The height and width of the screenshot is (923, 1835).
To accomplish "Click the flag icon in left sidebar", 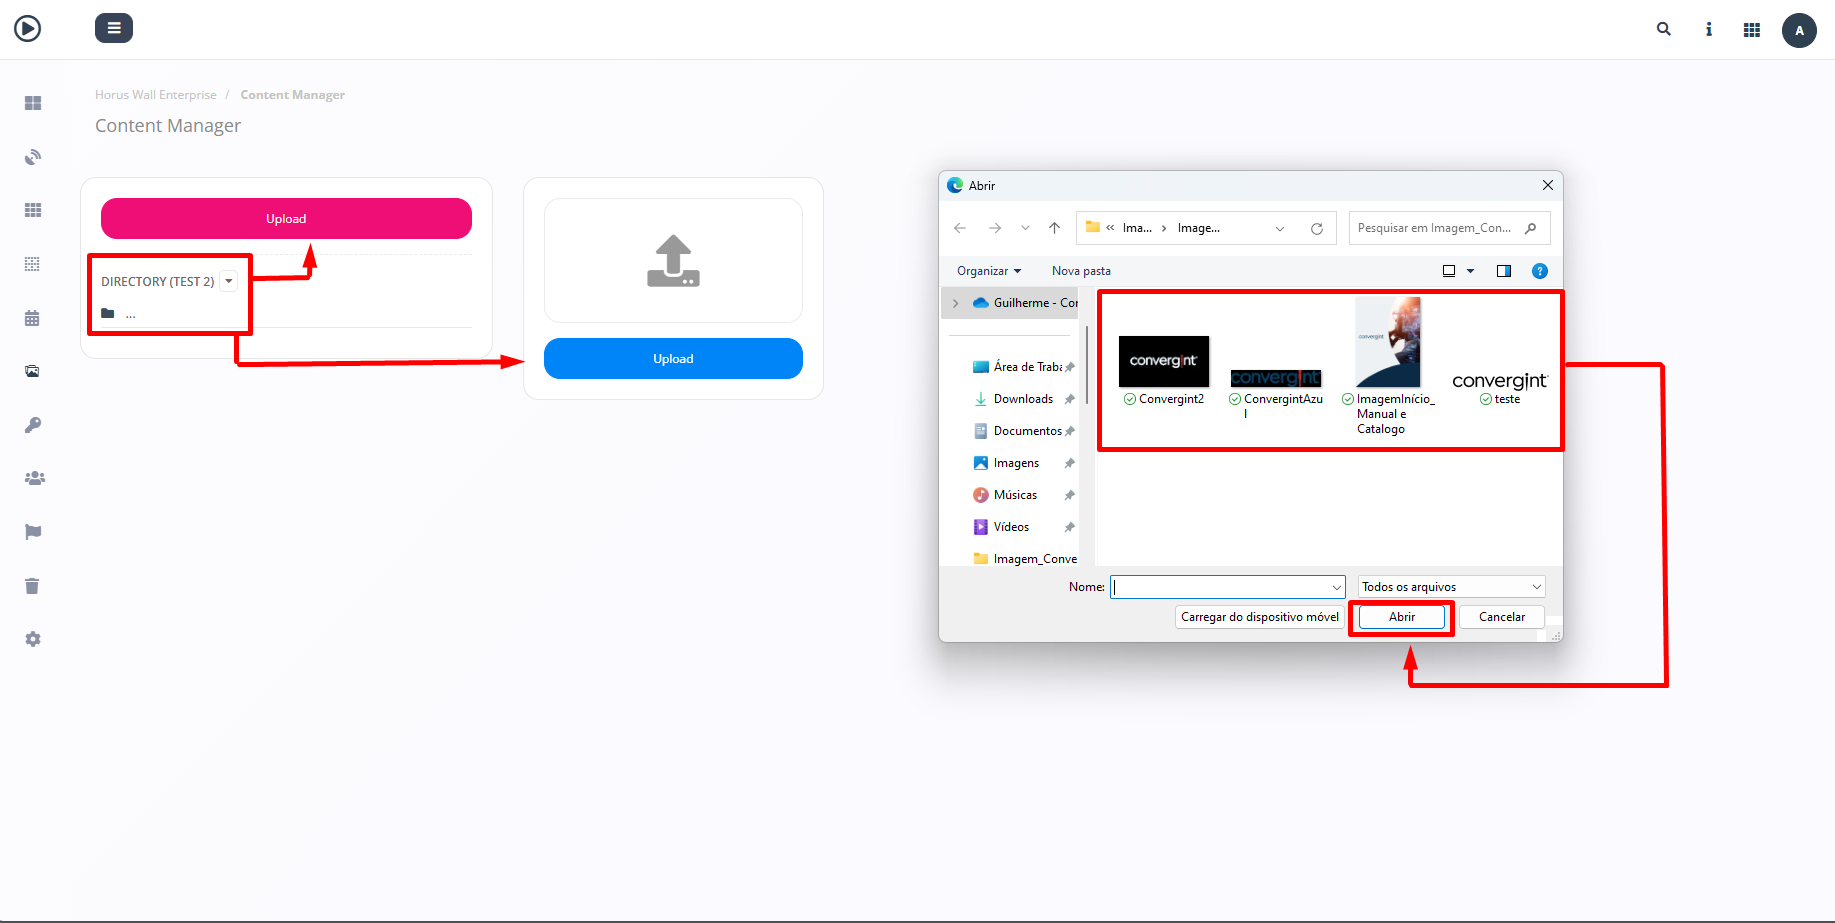I will 33,532.
